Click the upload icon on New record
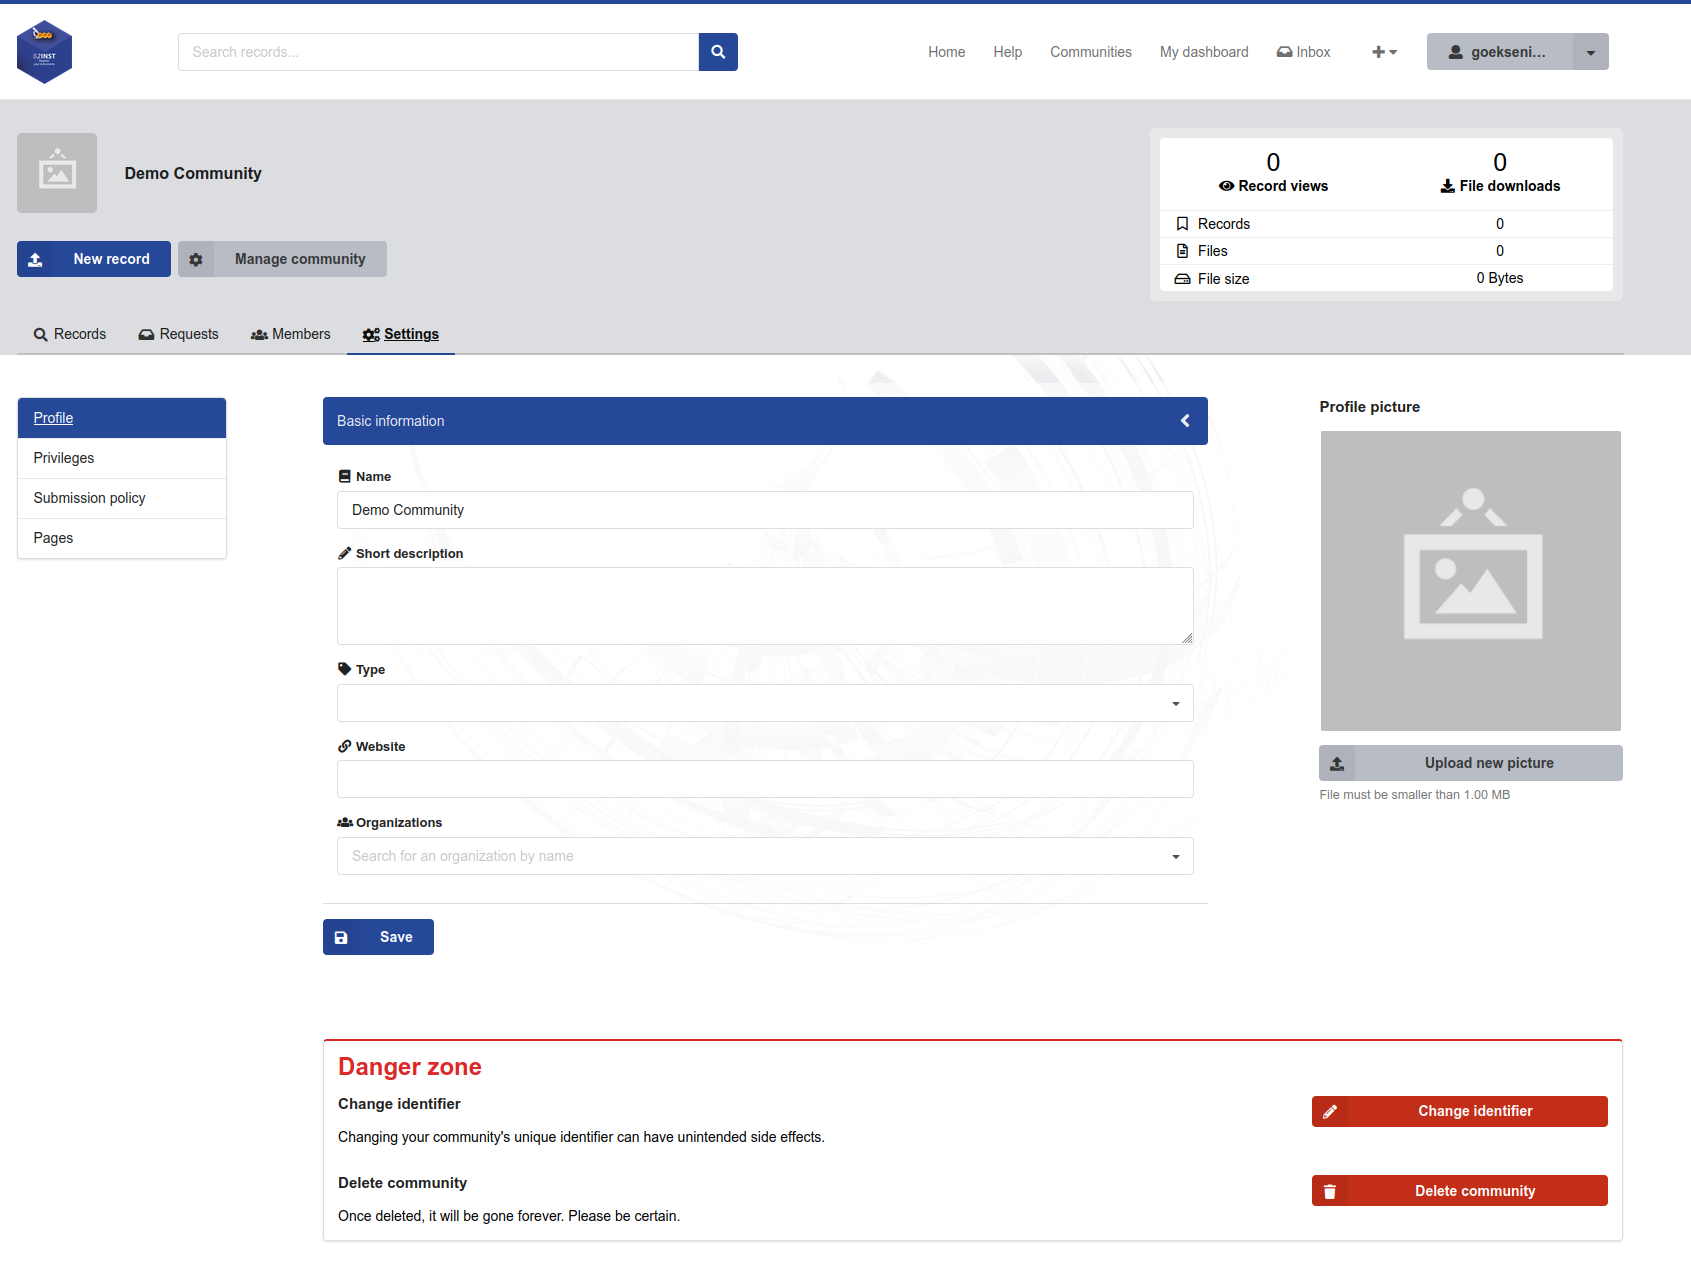 click(x=35, y=259)
